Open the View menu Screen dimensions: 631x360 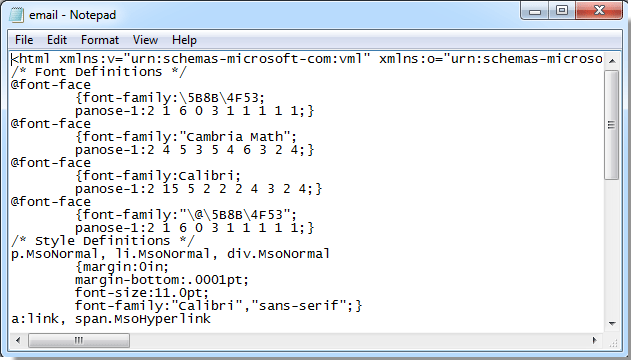point(145,40)
